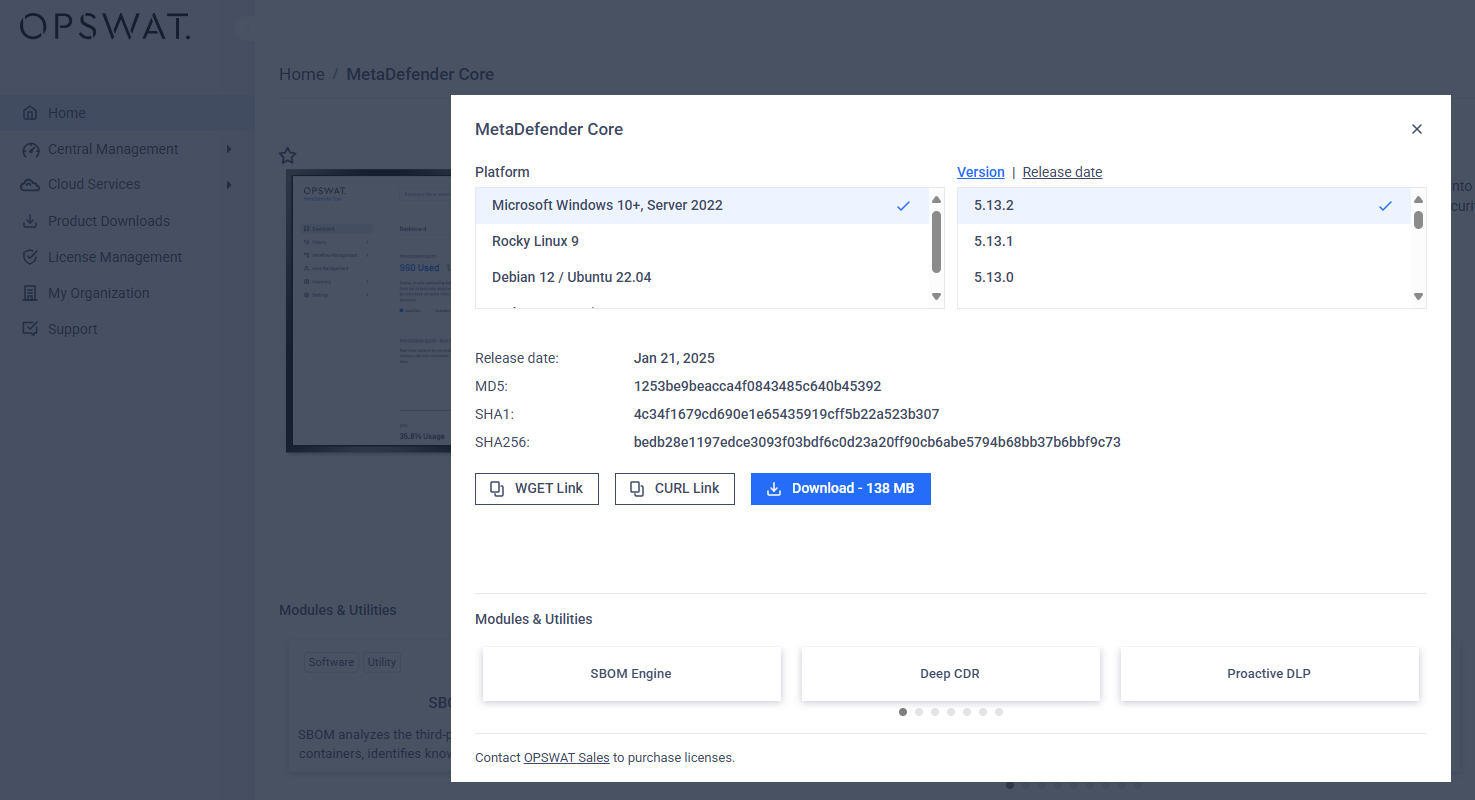
Task: Click platform list scroll down arrow
Action: 937,296
